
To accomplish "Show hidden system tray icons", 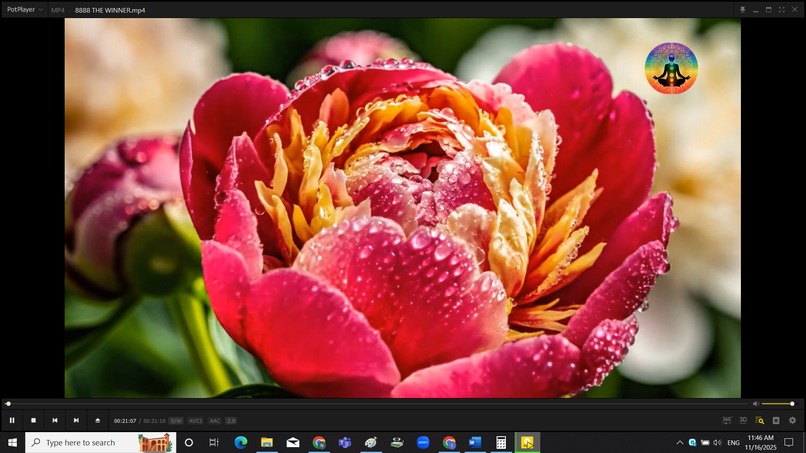I will [x=680, y=443].
